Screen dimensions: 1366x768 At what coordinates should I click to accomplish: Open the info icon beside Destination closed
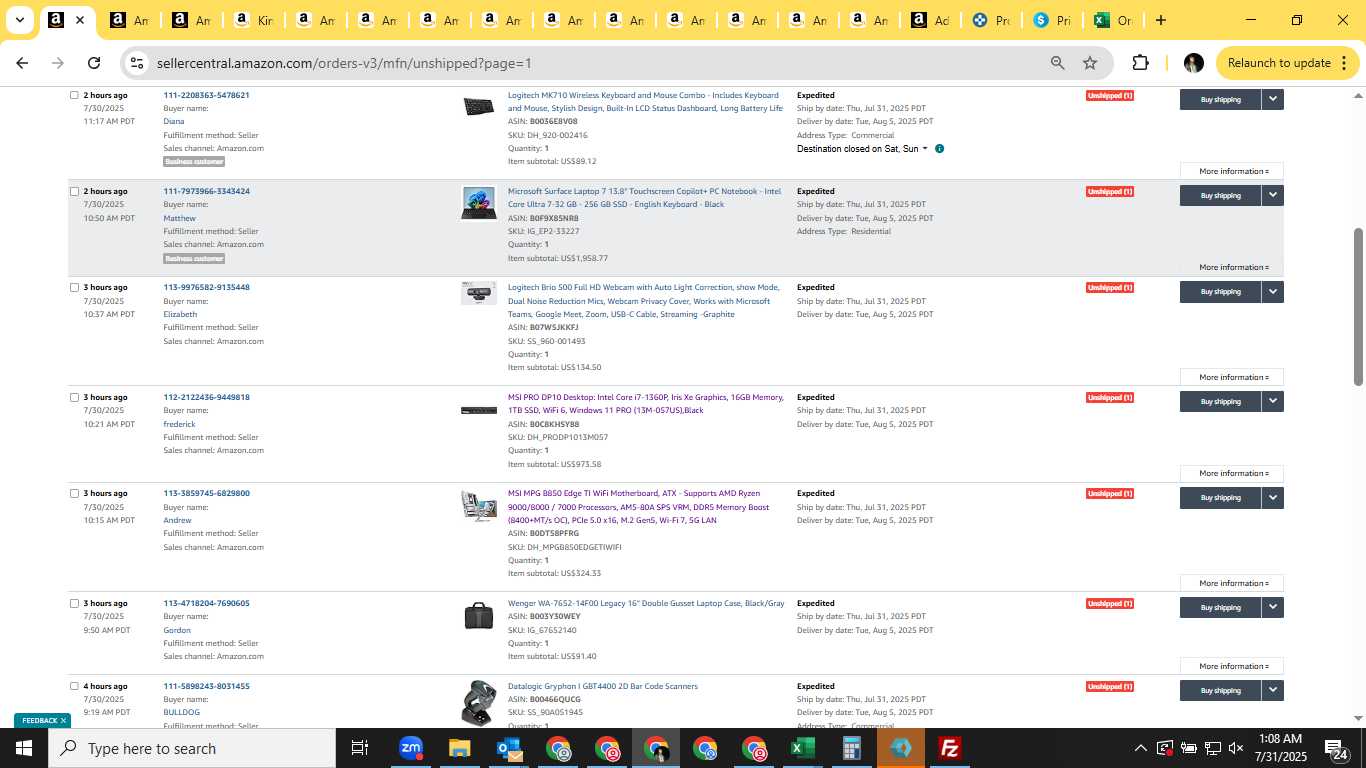tap(939, 149)
